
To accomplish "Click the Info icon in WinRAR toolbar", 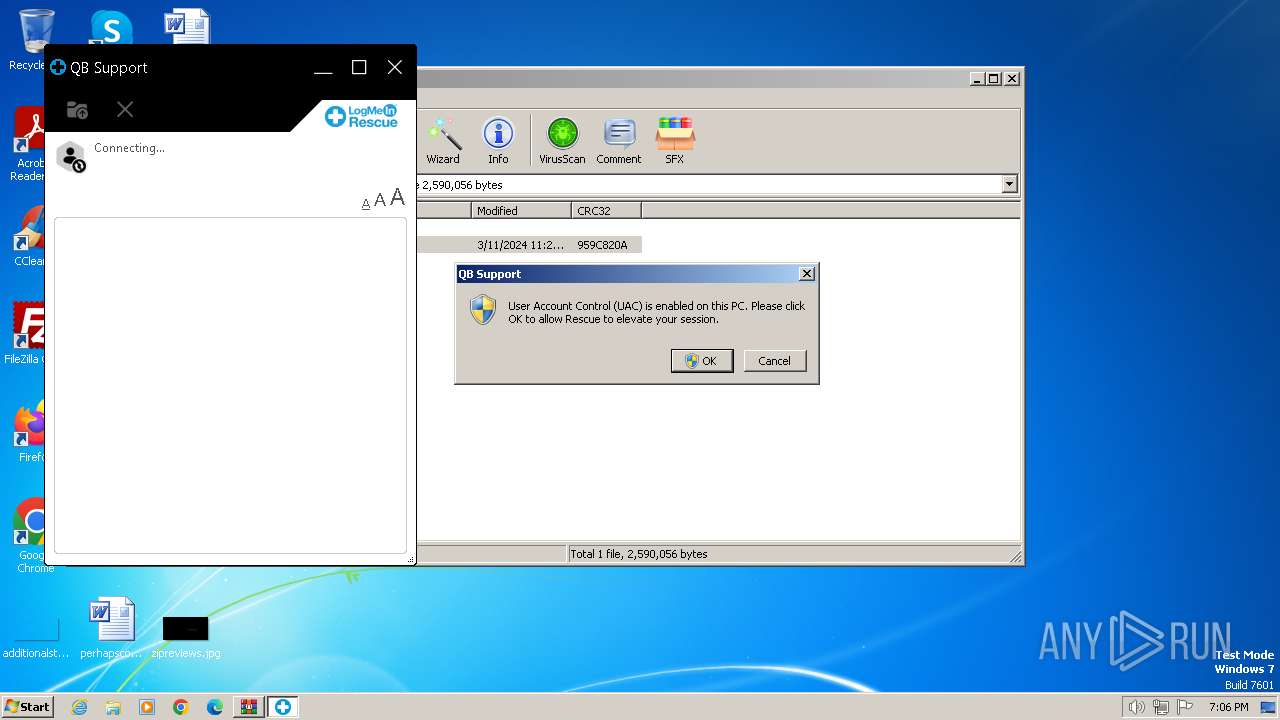I will [x=498, y=141].
